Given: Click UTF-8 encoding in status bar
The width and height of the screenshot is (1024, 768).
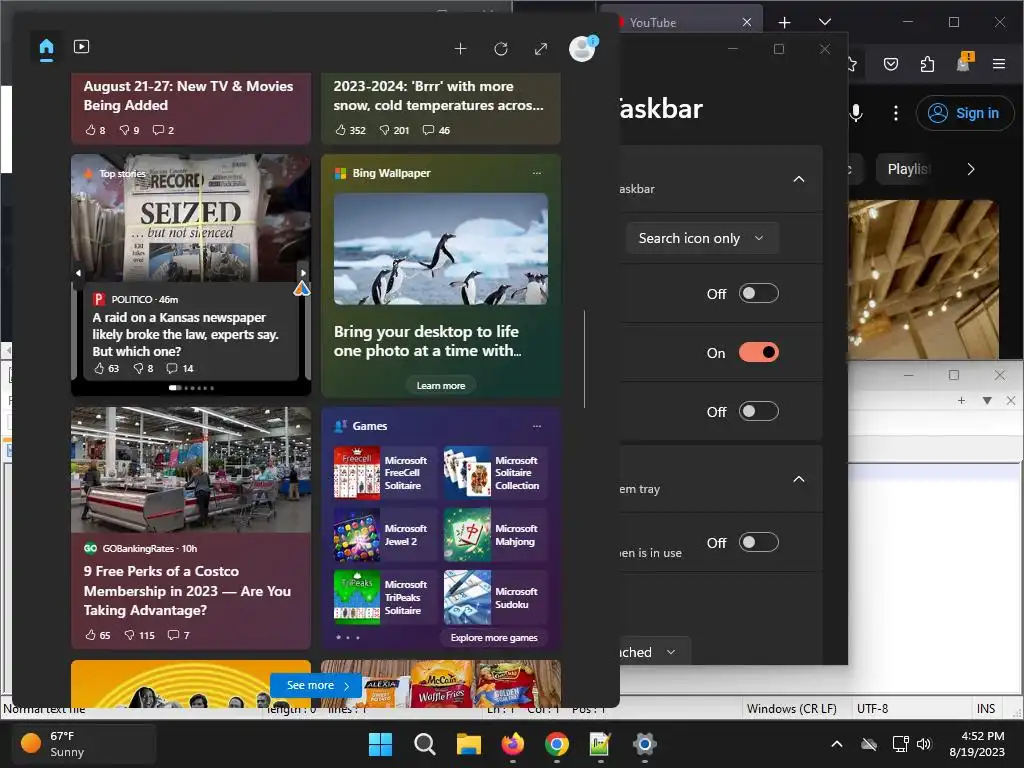Looking at the screenshot, I should tap(872, 709).
